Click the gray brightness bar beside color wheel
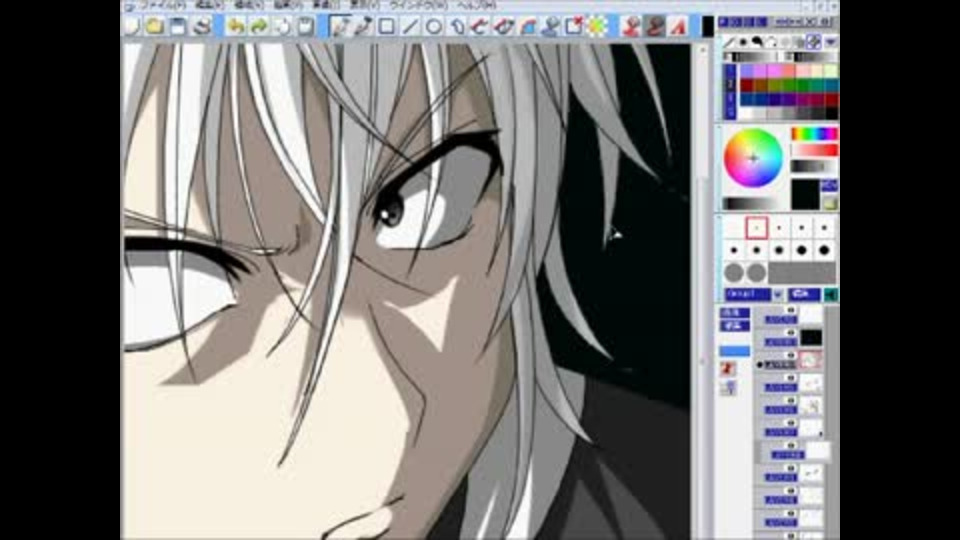 tap(814, 167)
